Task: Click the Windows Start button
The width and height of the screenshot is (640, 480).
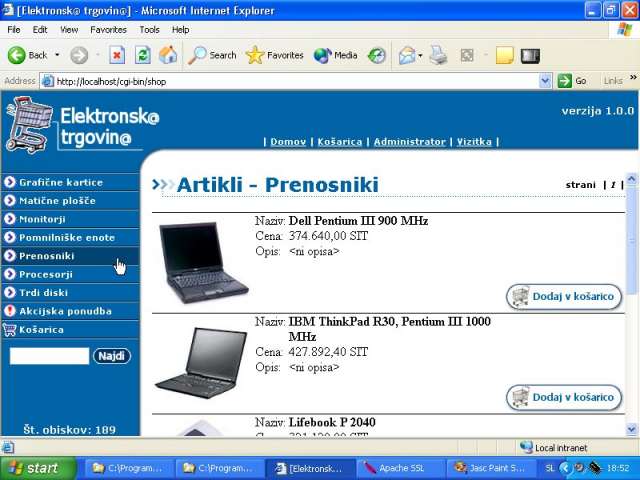Action: pyautogui.click(x=38, y=468)
